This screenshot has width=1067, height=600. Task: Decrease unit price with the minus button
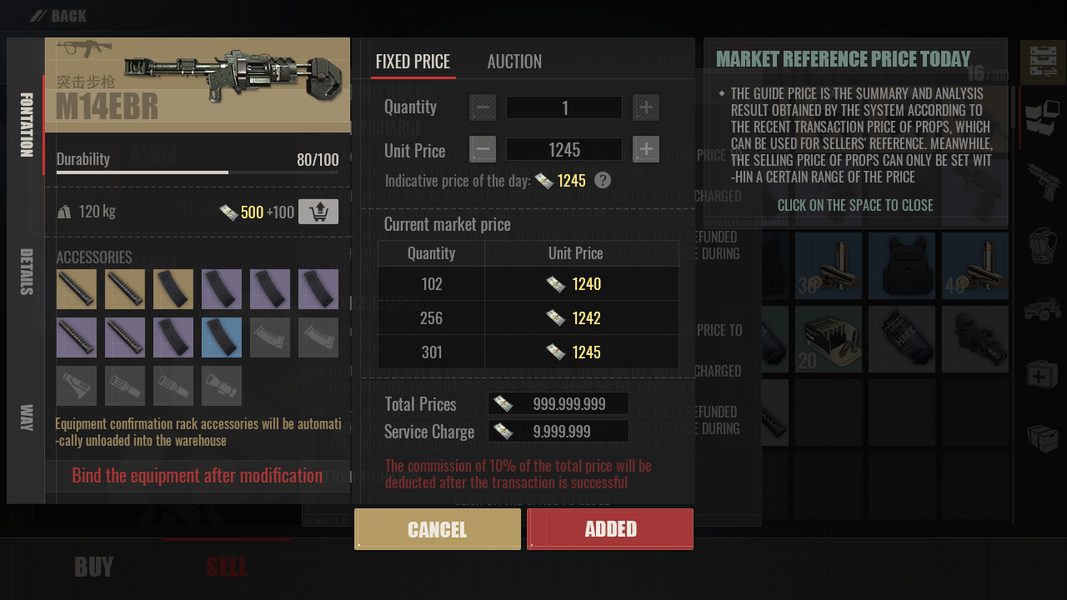(482, 149)
